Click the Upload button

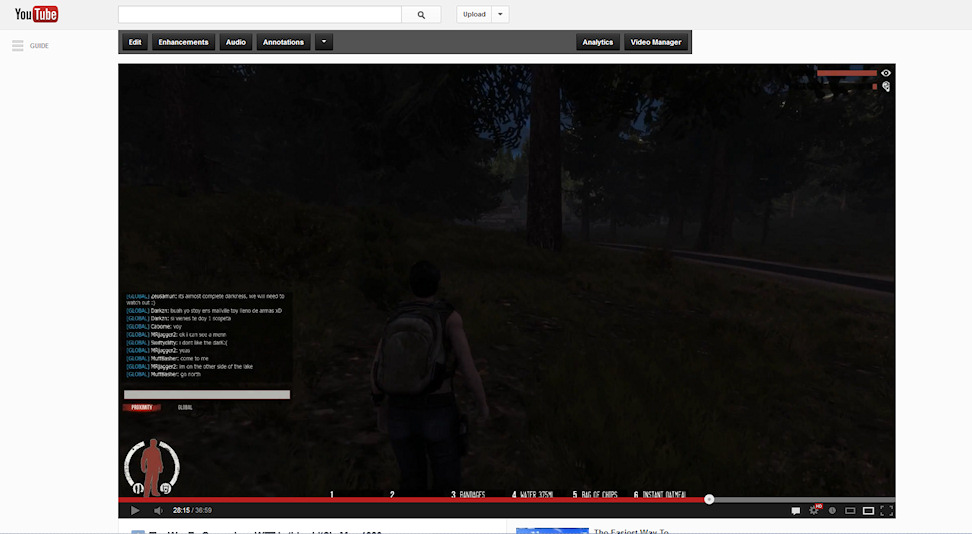coord(474,14)
